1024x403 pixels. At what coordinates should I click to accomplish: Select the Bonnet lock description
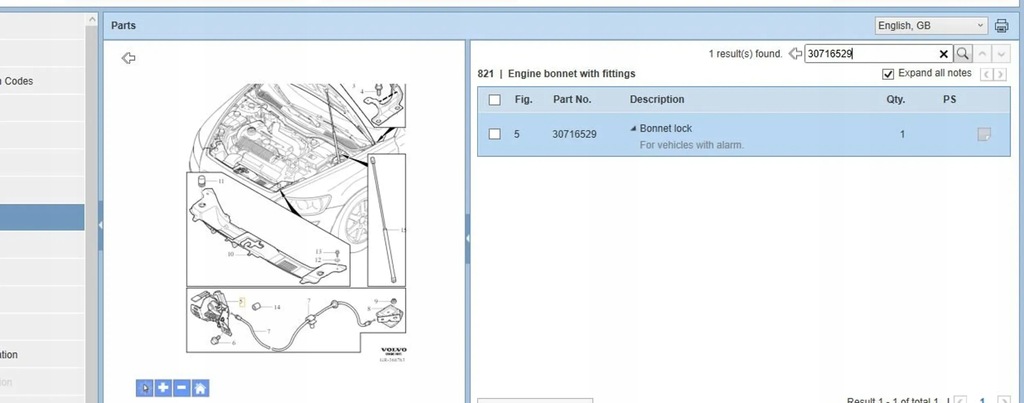pos(665,129)
